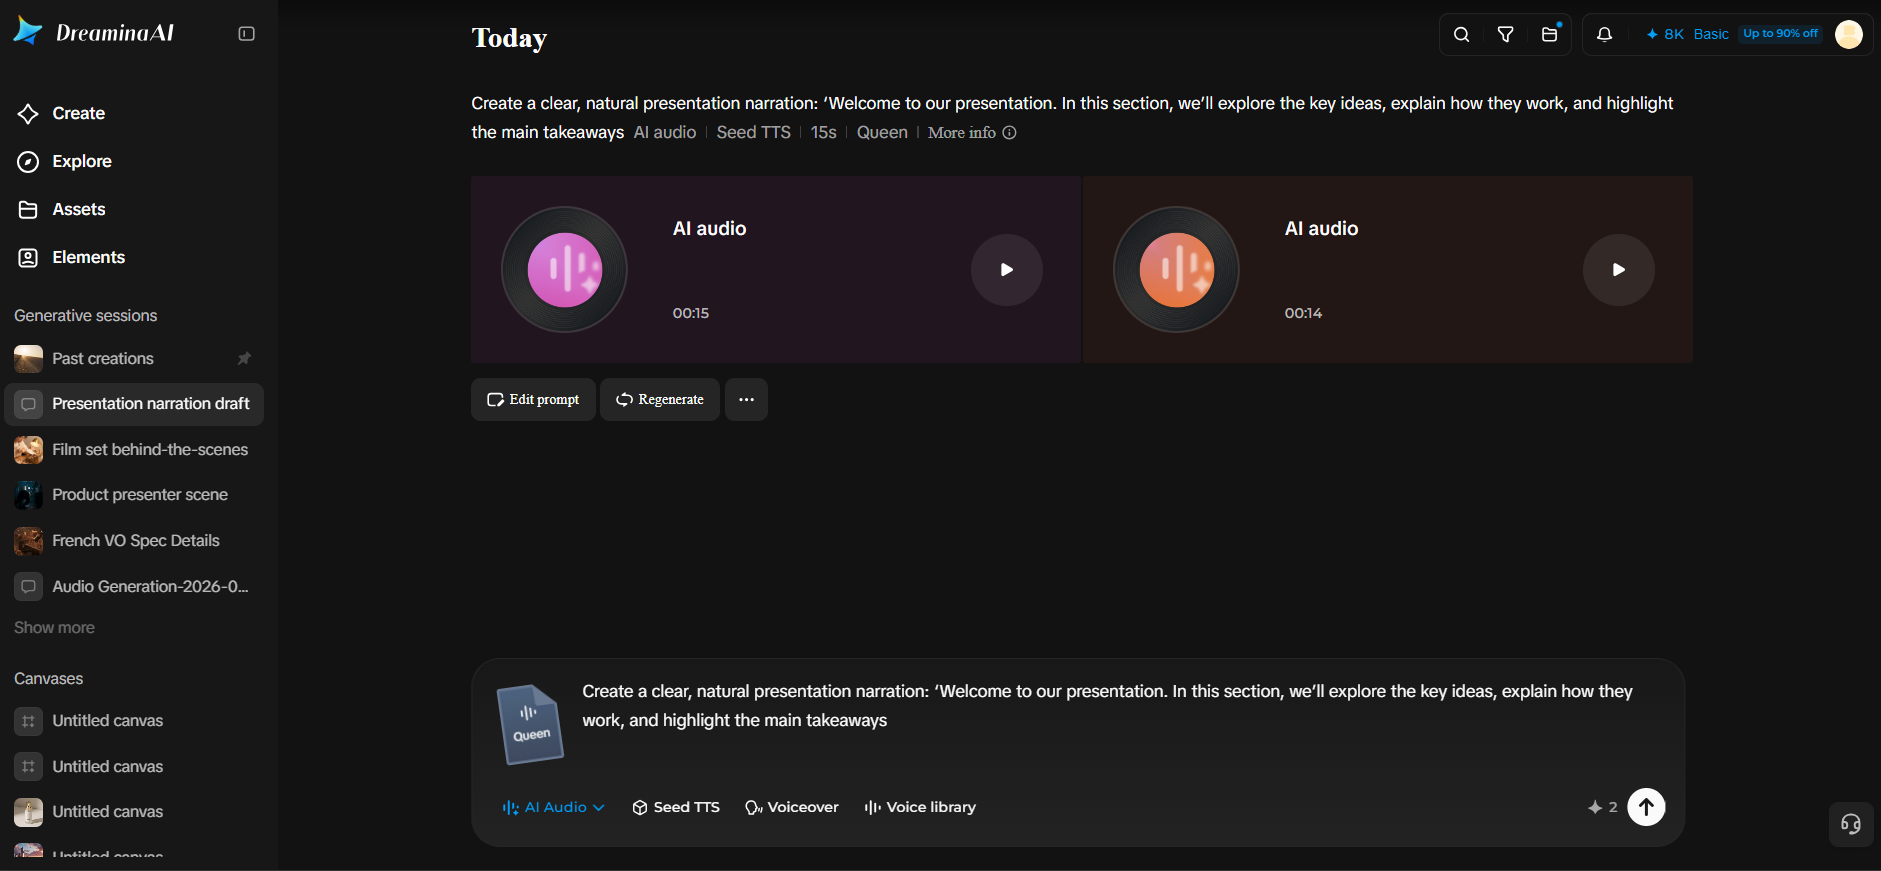
Task: Open Product presenter scene session
Action: (x=134, y=495)
